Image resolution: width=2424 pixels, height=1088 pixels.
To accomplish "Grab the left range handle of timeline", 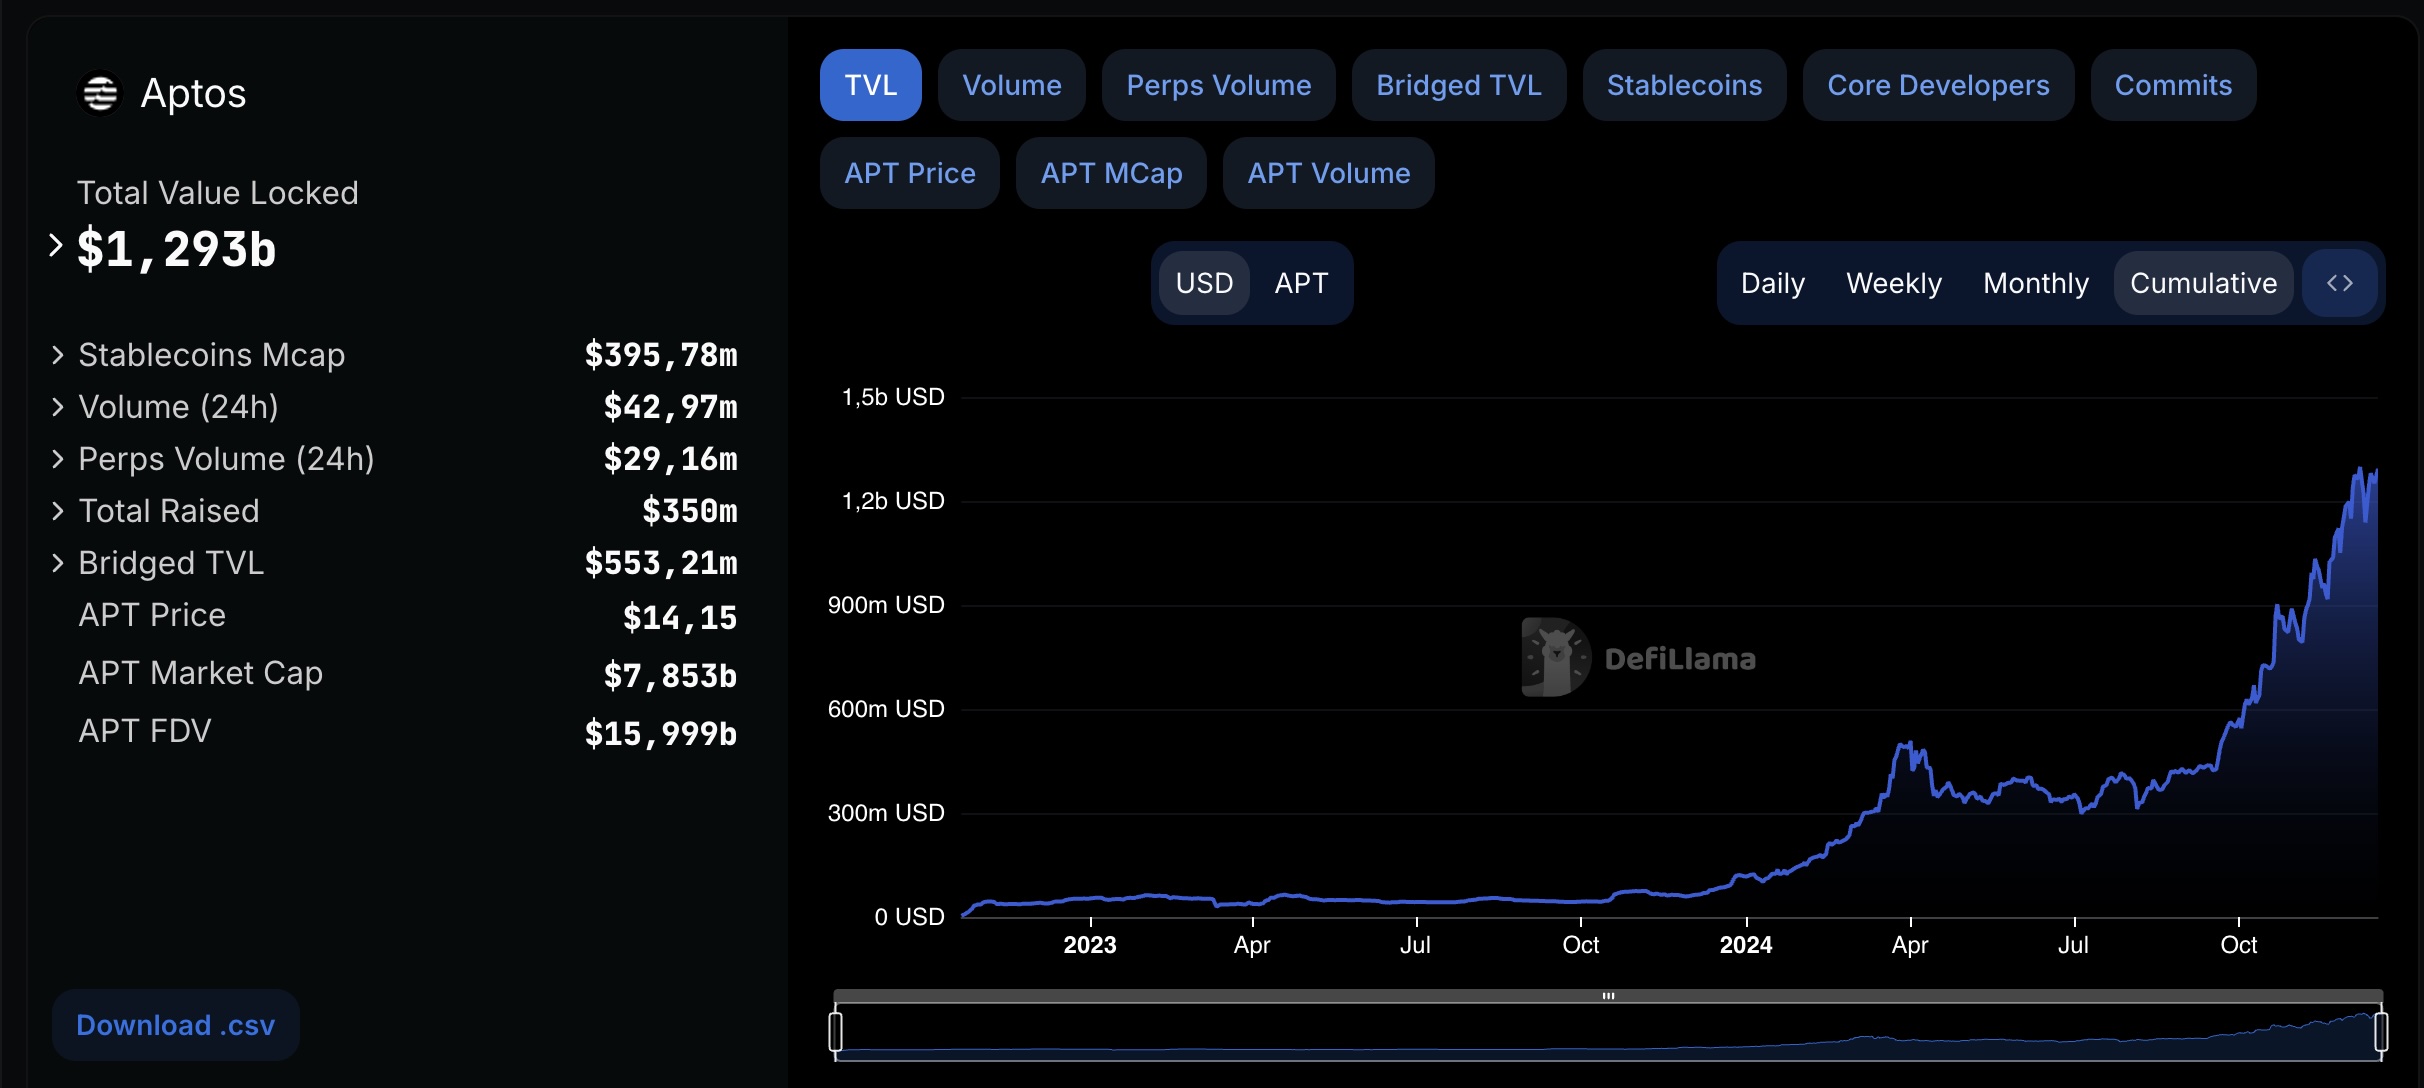I will tap(836, 1031).
